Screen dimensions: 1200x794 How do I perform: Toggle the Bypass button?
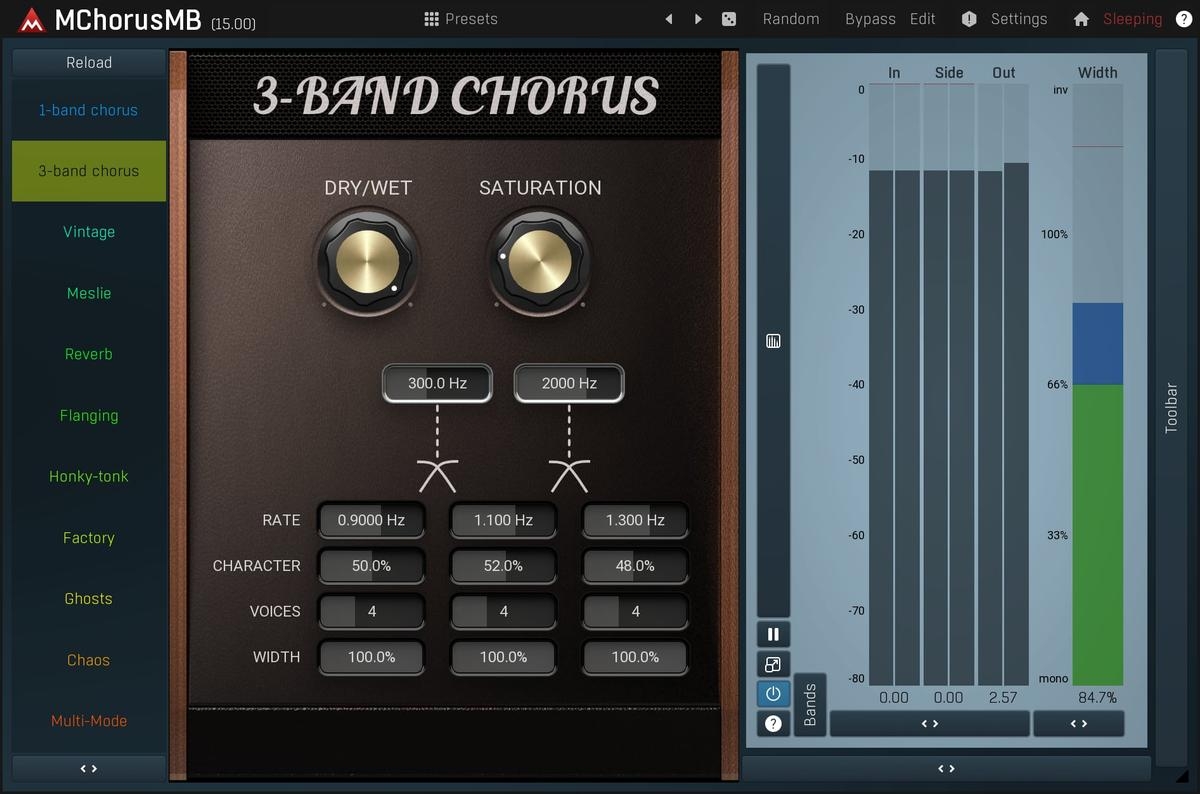click(870, 19)
